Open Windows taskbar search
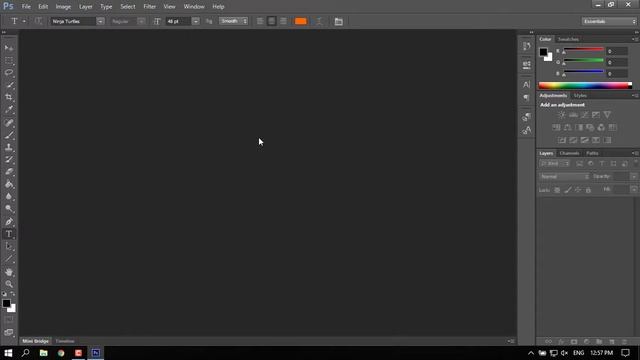Image resolution: width=640 pixels, height=360 pixels. coord(26,353)
